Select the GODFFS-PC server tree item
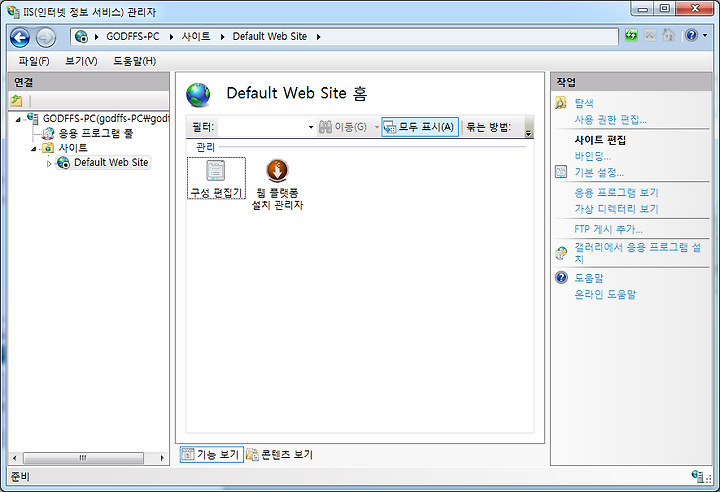This screenshot has width=720, height=492. [x=106, y=118]
